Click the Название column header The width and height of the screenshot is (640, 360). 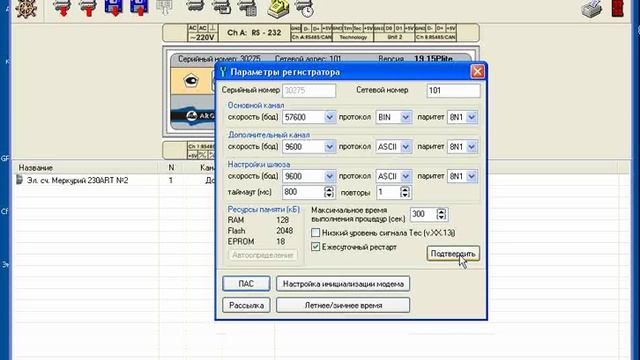(85, 168)
